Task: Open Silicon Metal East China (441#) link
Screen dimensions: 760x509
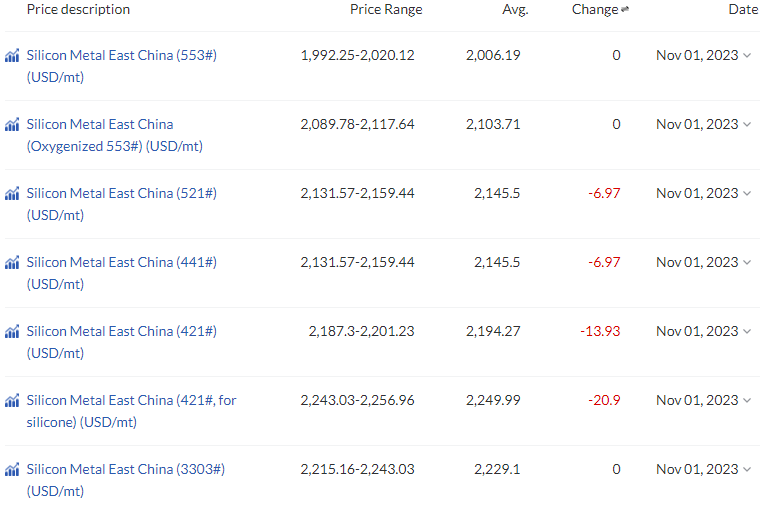Action: pos(122,273)
